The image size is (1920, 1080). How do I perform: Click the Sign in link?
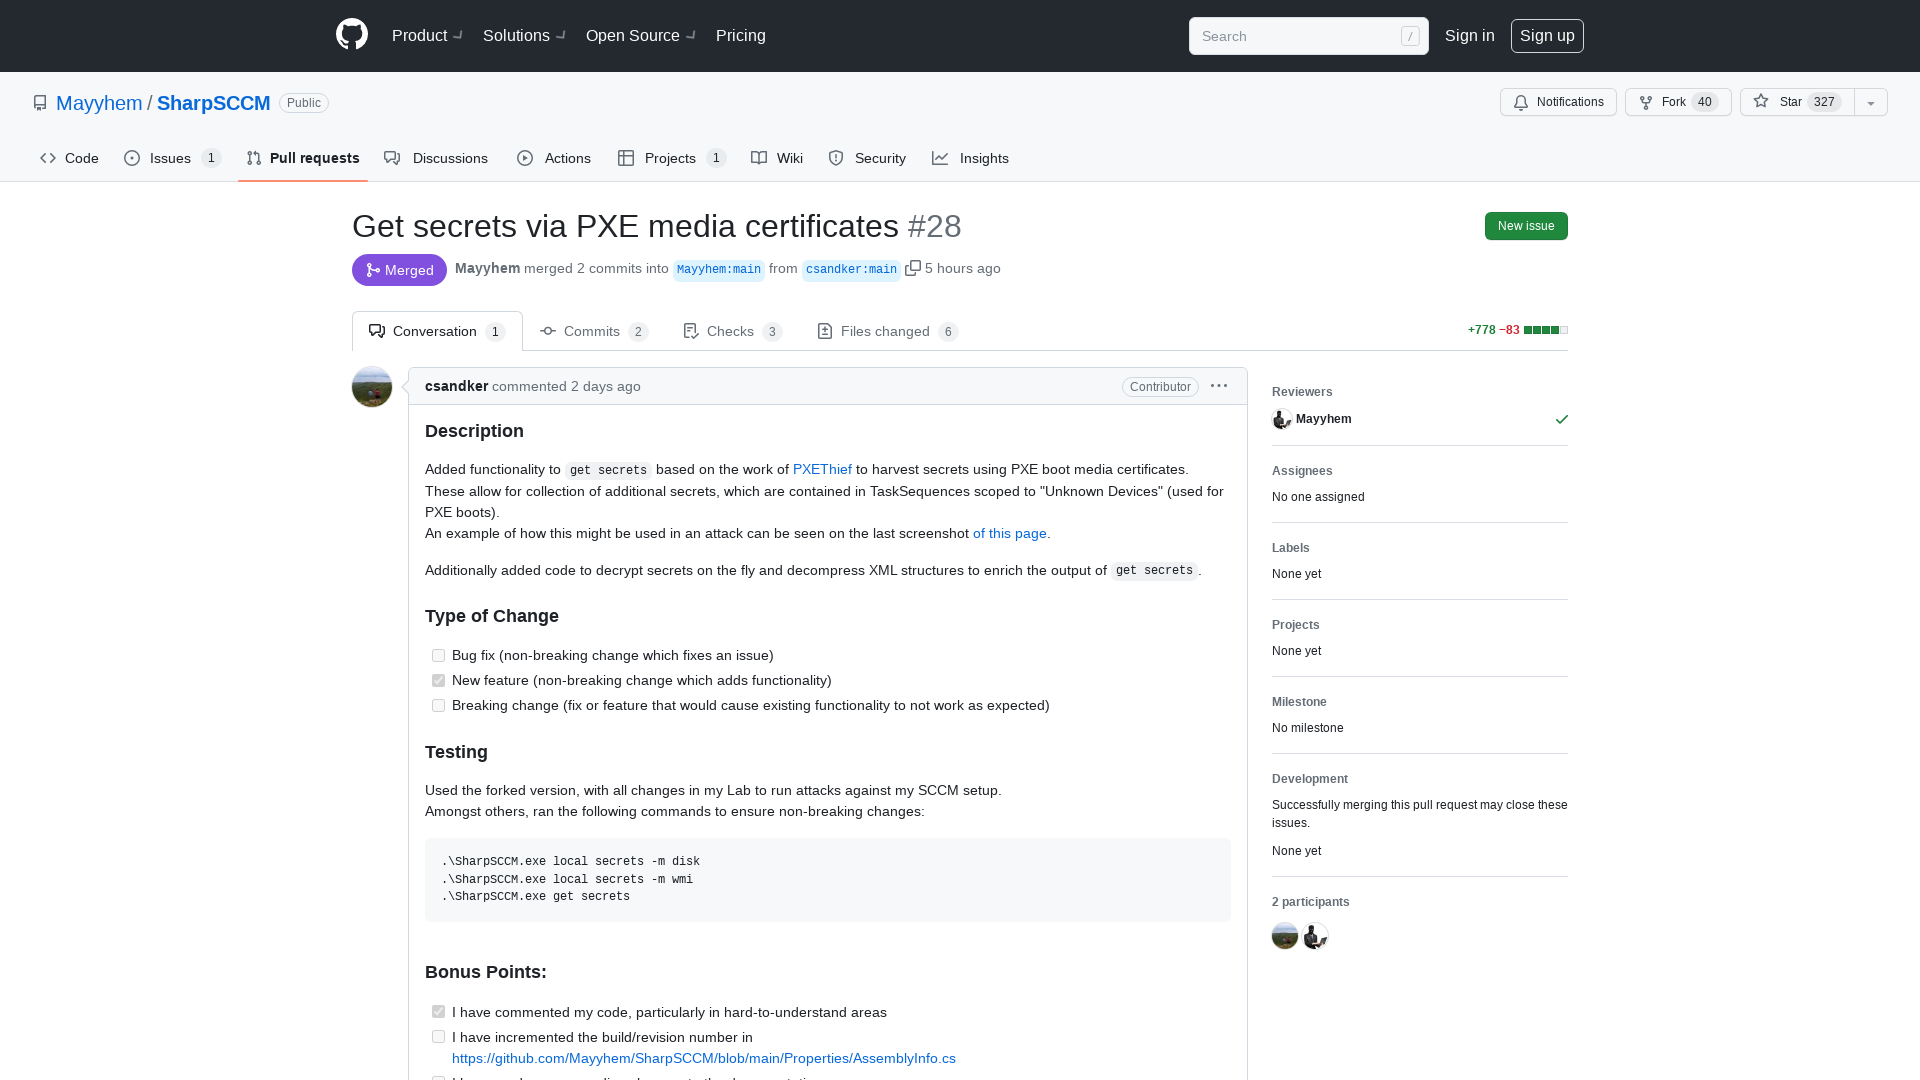[x=1470, y=35]
